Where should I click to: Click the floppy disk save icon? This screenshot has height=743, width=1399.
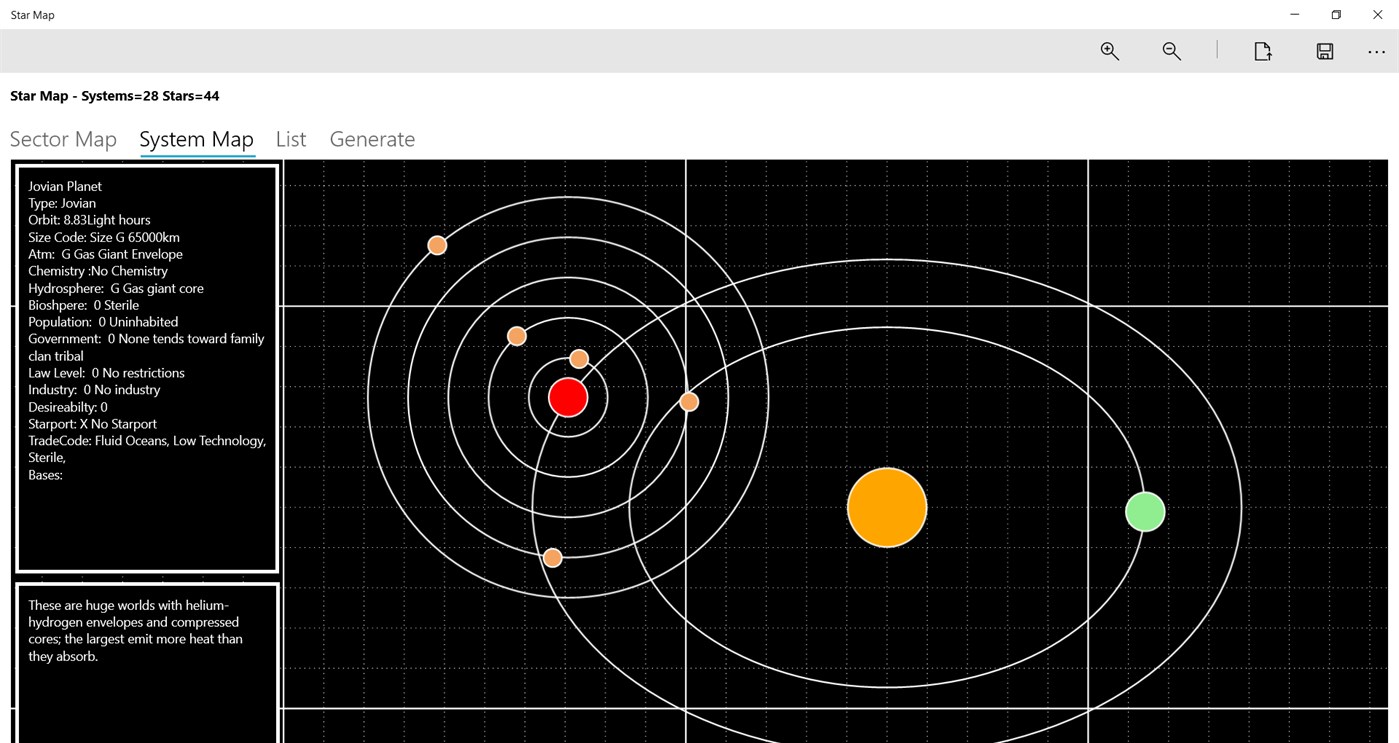pyautogui.click(x=1324, y=51)
